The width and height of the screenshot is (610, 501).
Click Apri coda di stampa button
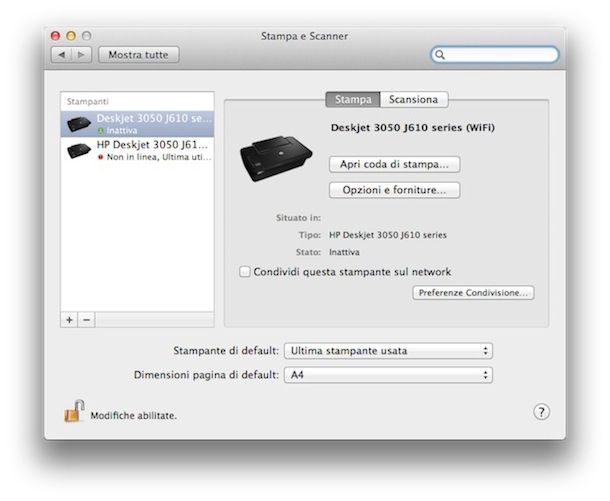point(394,164)
